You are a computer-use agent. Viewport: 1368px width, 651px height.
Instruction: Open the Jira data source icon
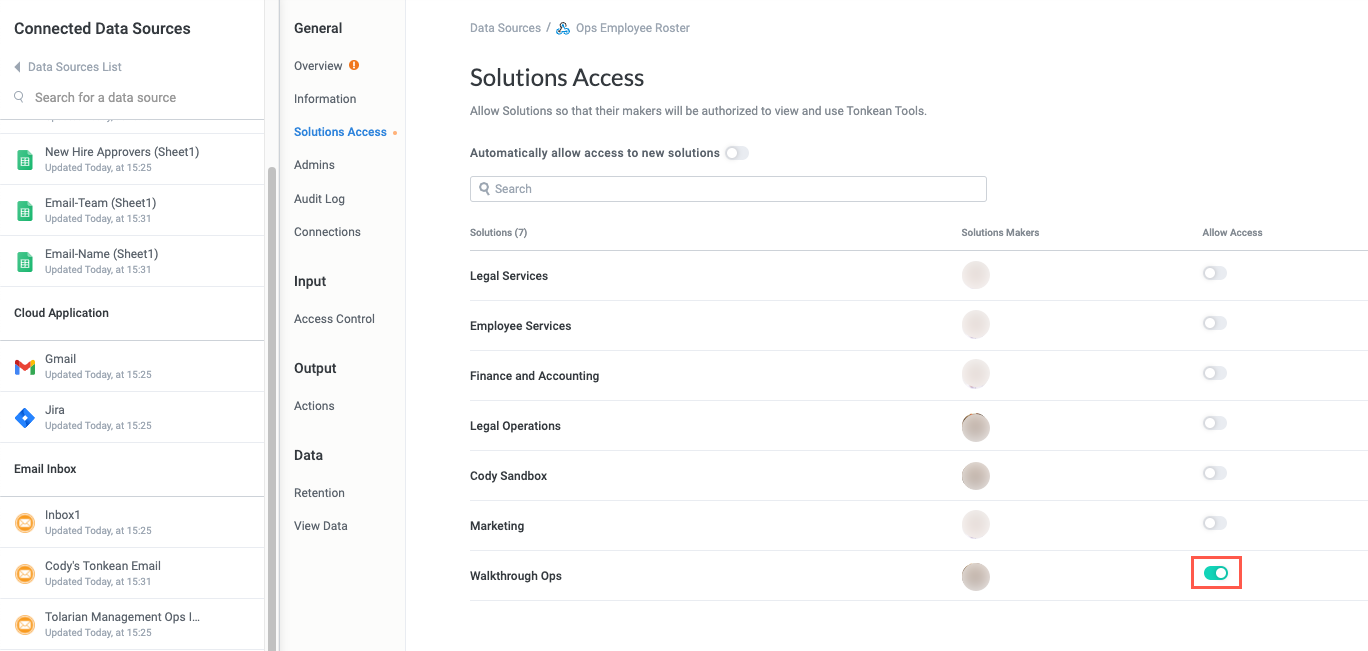tap(24, 417)
